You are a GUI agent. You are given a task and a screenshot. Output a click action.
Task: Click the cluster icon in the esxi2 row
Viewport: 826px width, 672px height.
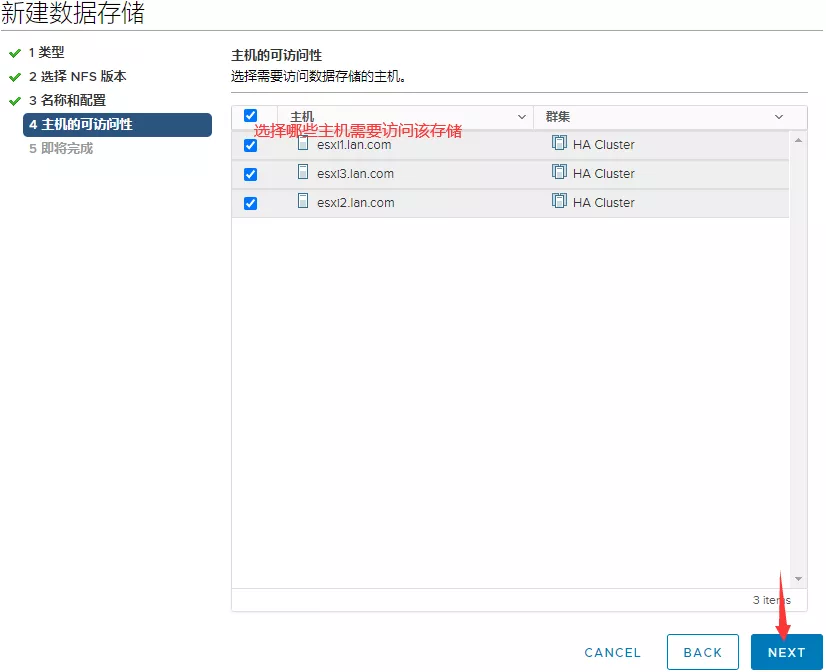559,201
